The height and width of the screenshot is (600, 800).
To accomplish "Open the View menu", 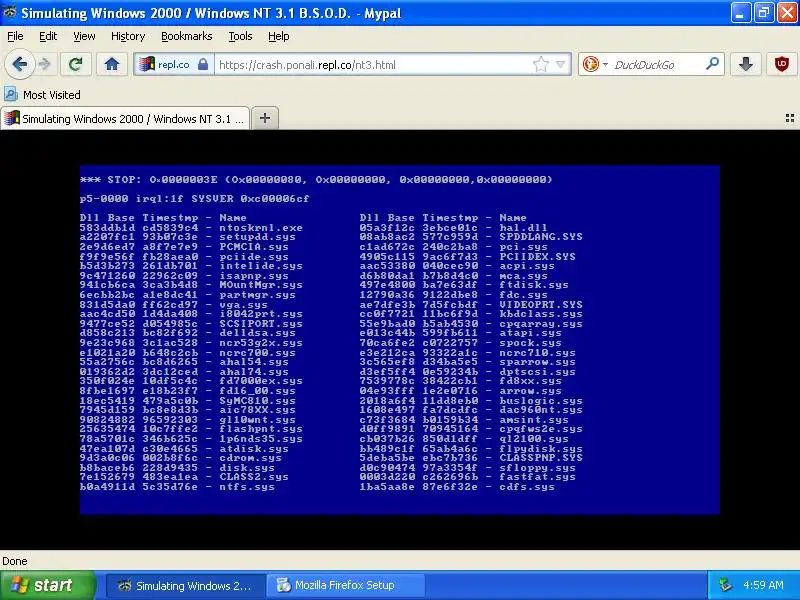I will coord(84,36).
